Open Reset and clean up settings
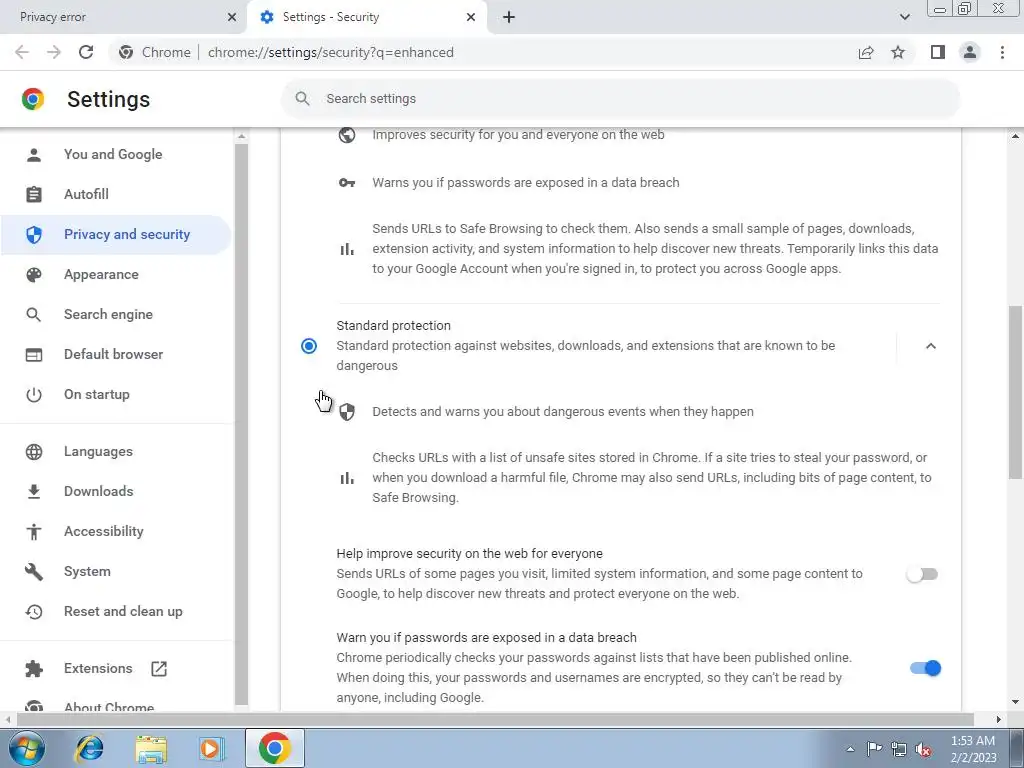The image size is (1024, 768). pos(115,611)
